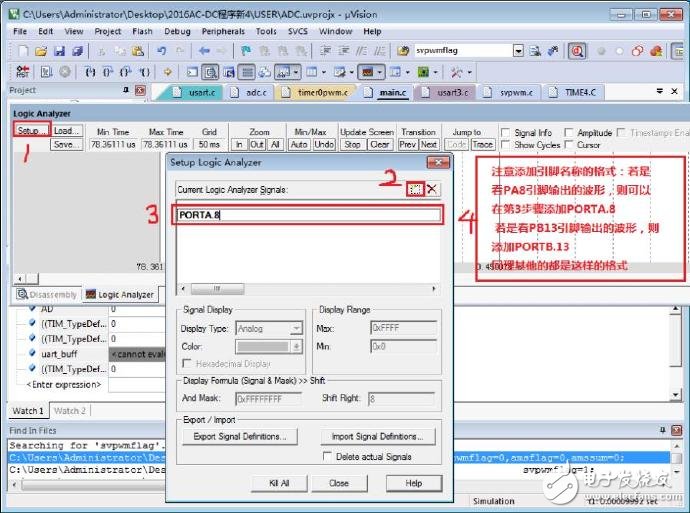Viewport: 690px width, 513px height.
Task: Expand the editor tab list dropdown
Action: tap(659, 91)
